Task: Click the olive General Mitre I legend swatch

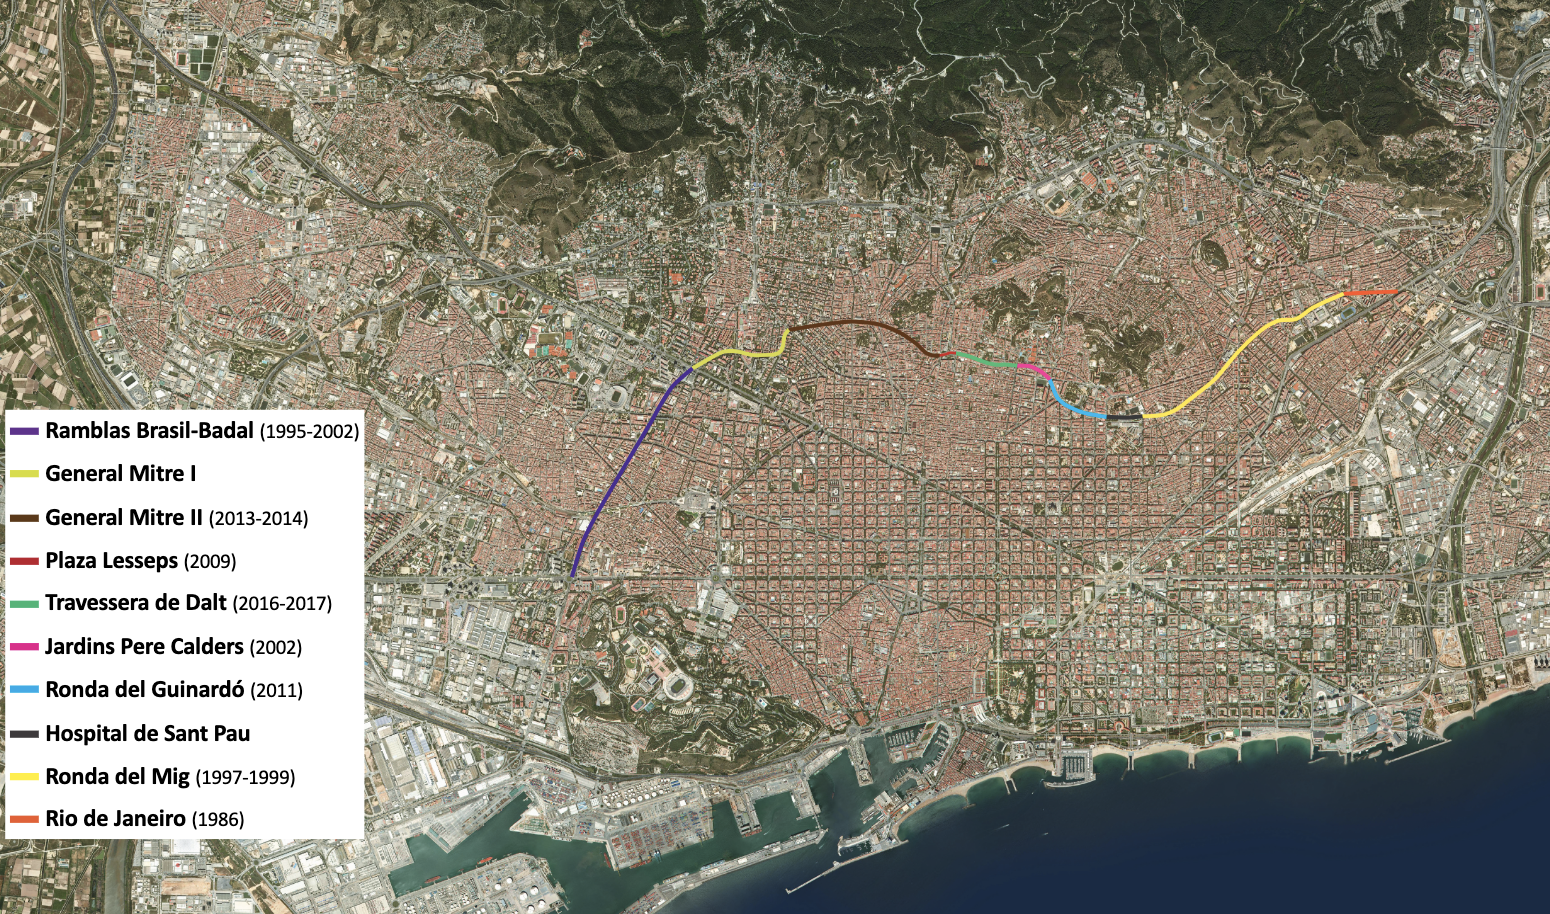Action: coord(24,475)
